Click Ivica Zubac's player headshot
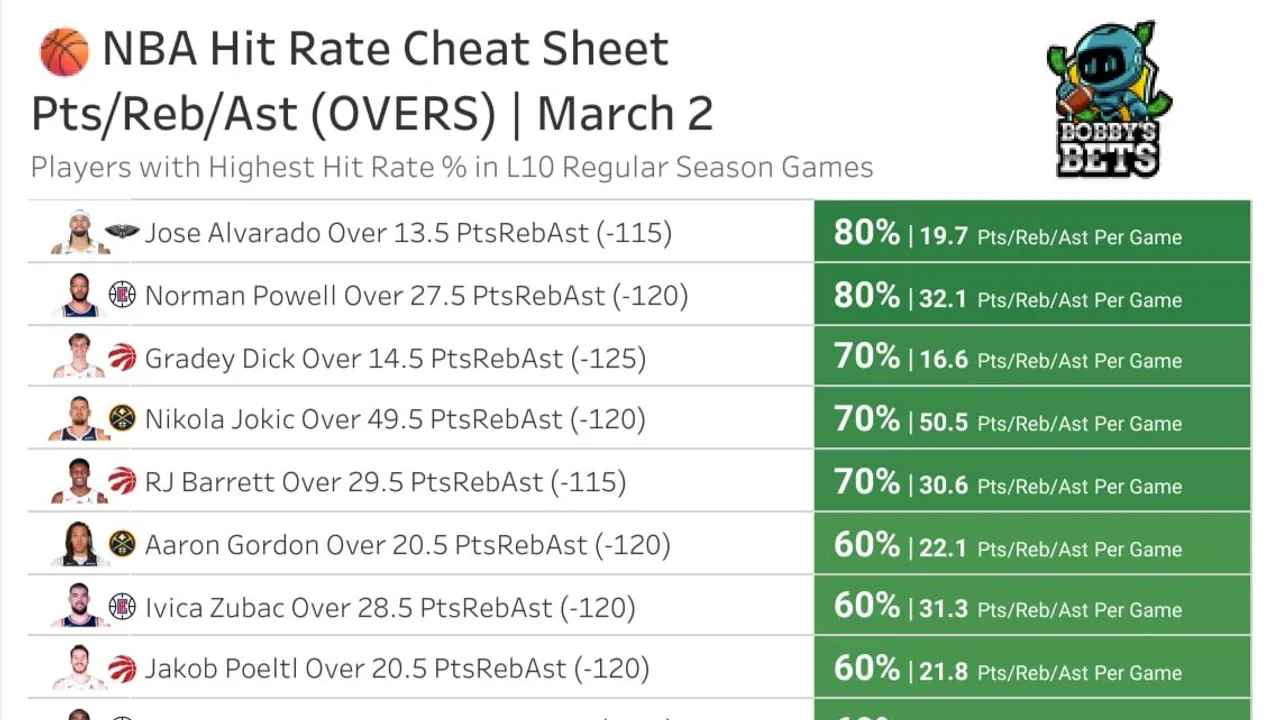The height and width of the screenshot is (720, 1280). point(80,607)
